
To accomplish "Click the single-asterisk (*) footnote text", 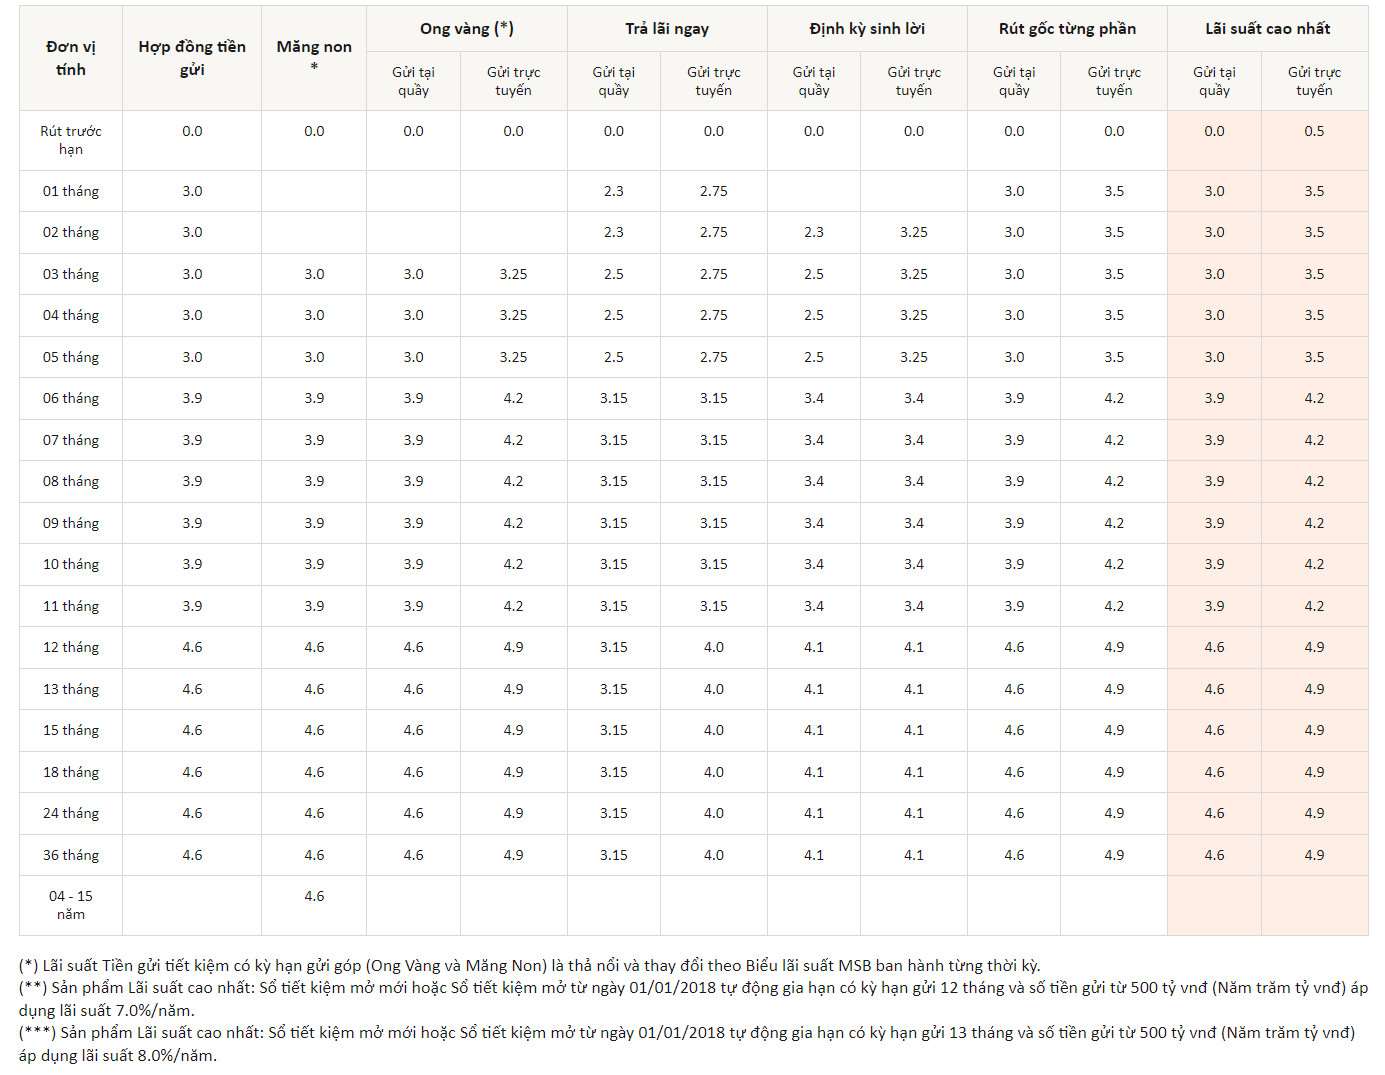I will pyautogui.click(x=530, y=966).
